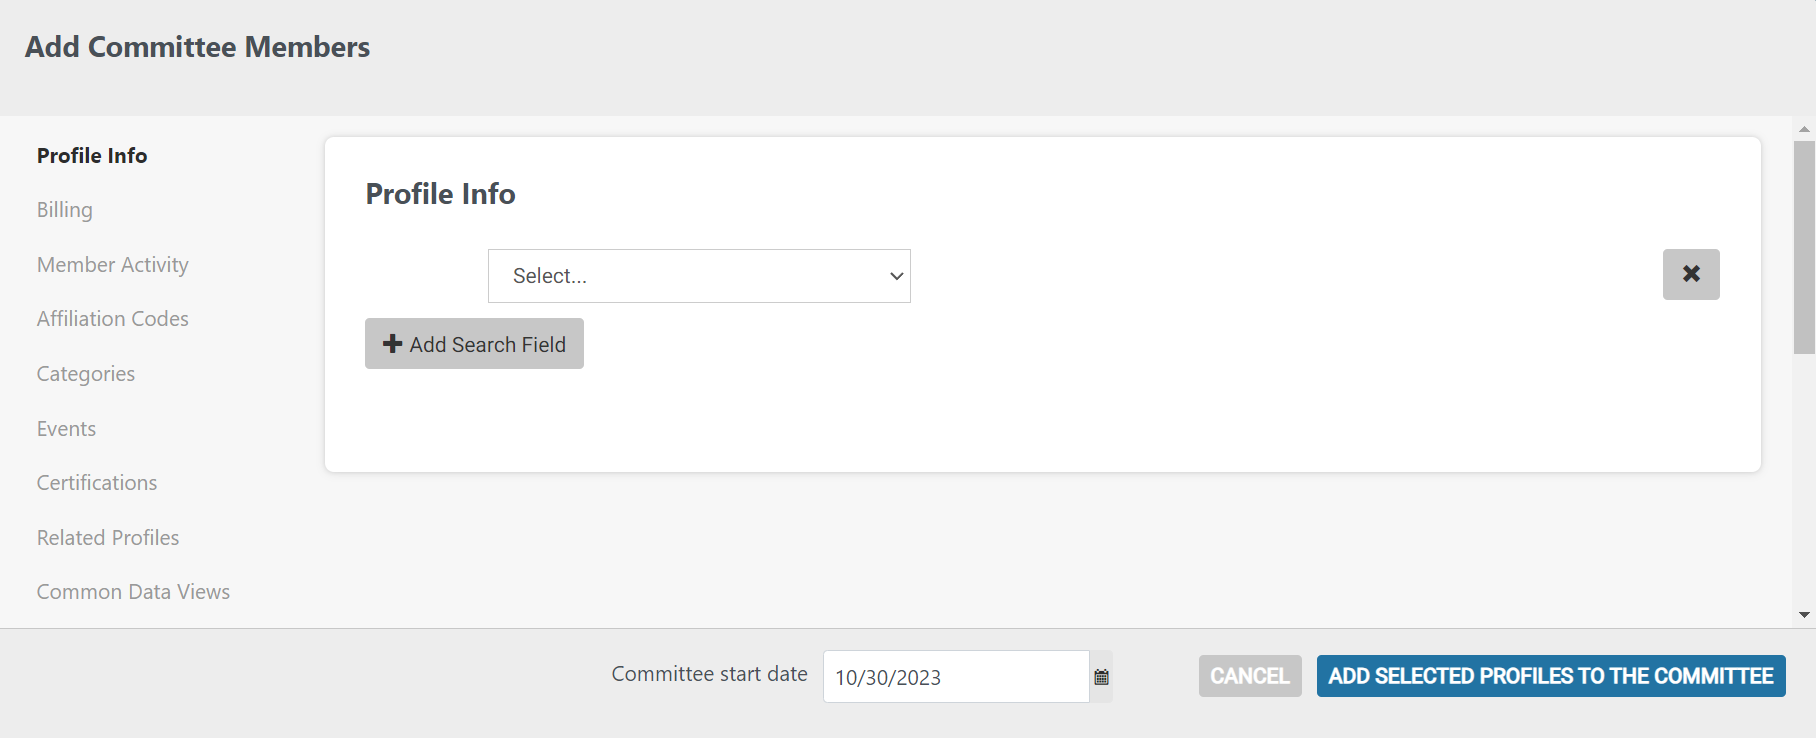Click the Committee start date field
The width and height of the screenshot is (1816, 738).
click(956, 677)
